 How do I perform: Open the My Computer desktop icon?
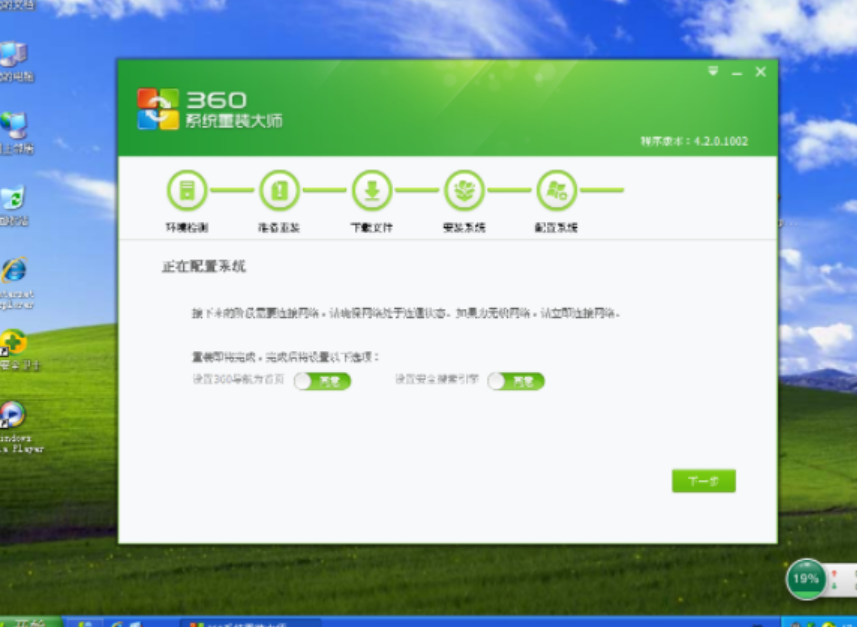click(15, 61)
